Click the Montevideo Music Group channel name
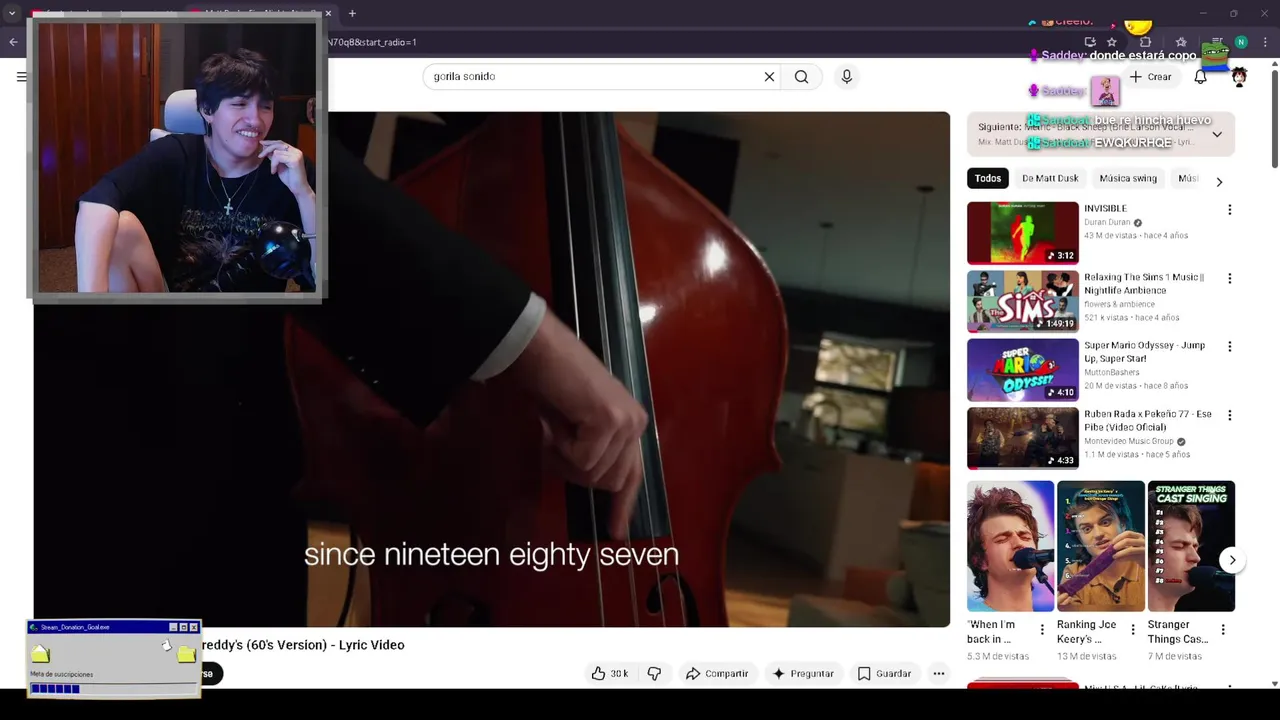1280x720 pixels. point(1129,441)
